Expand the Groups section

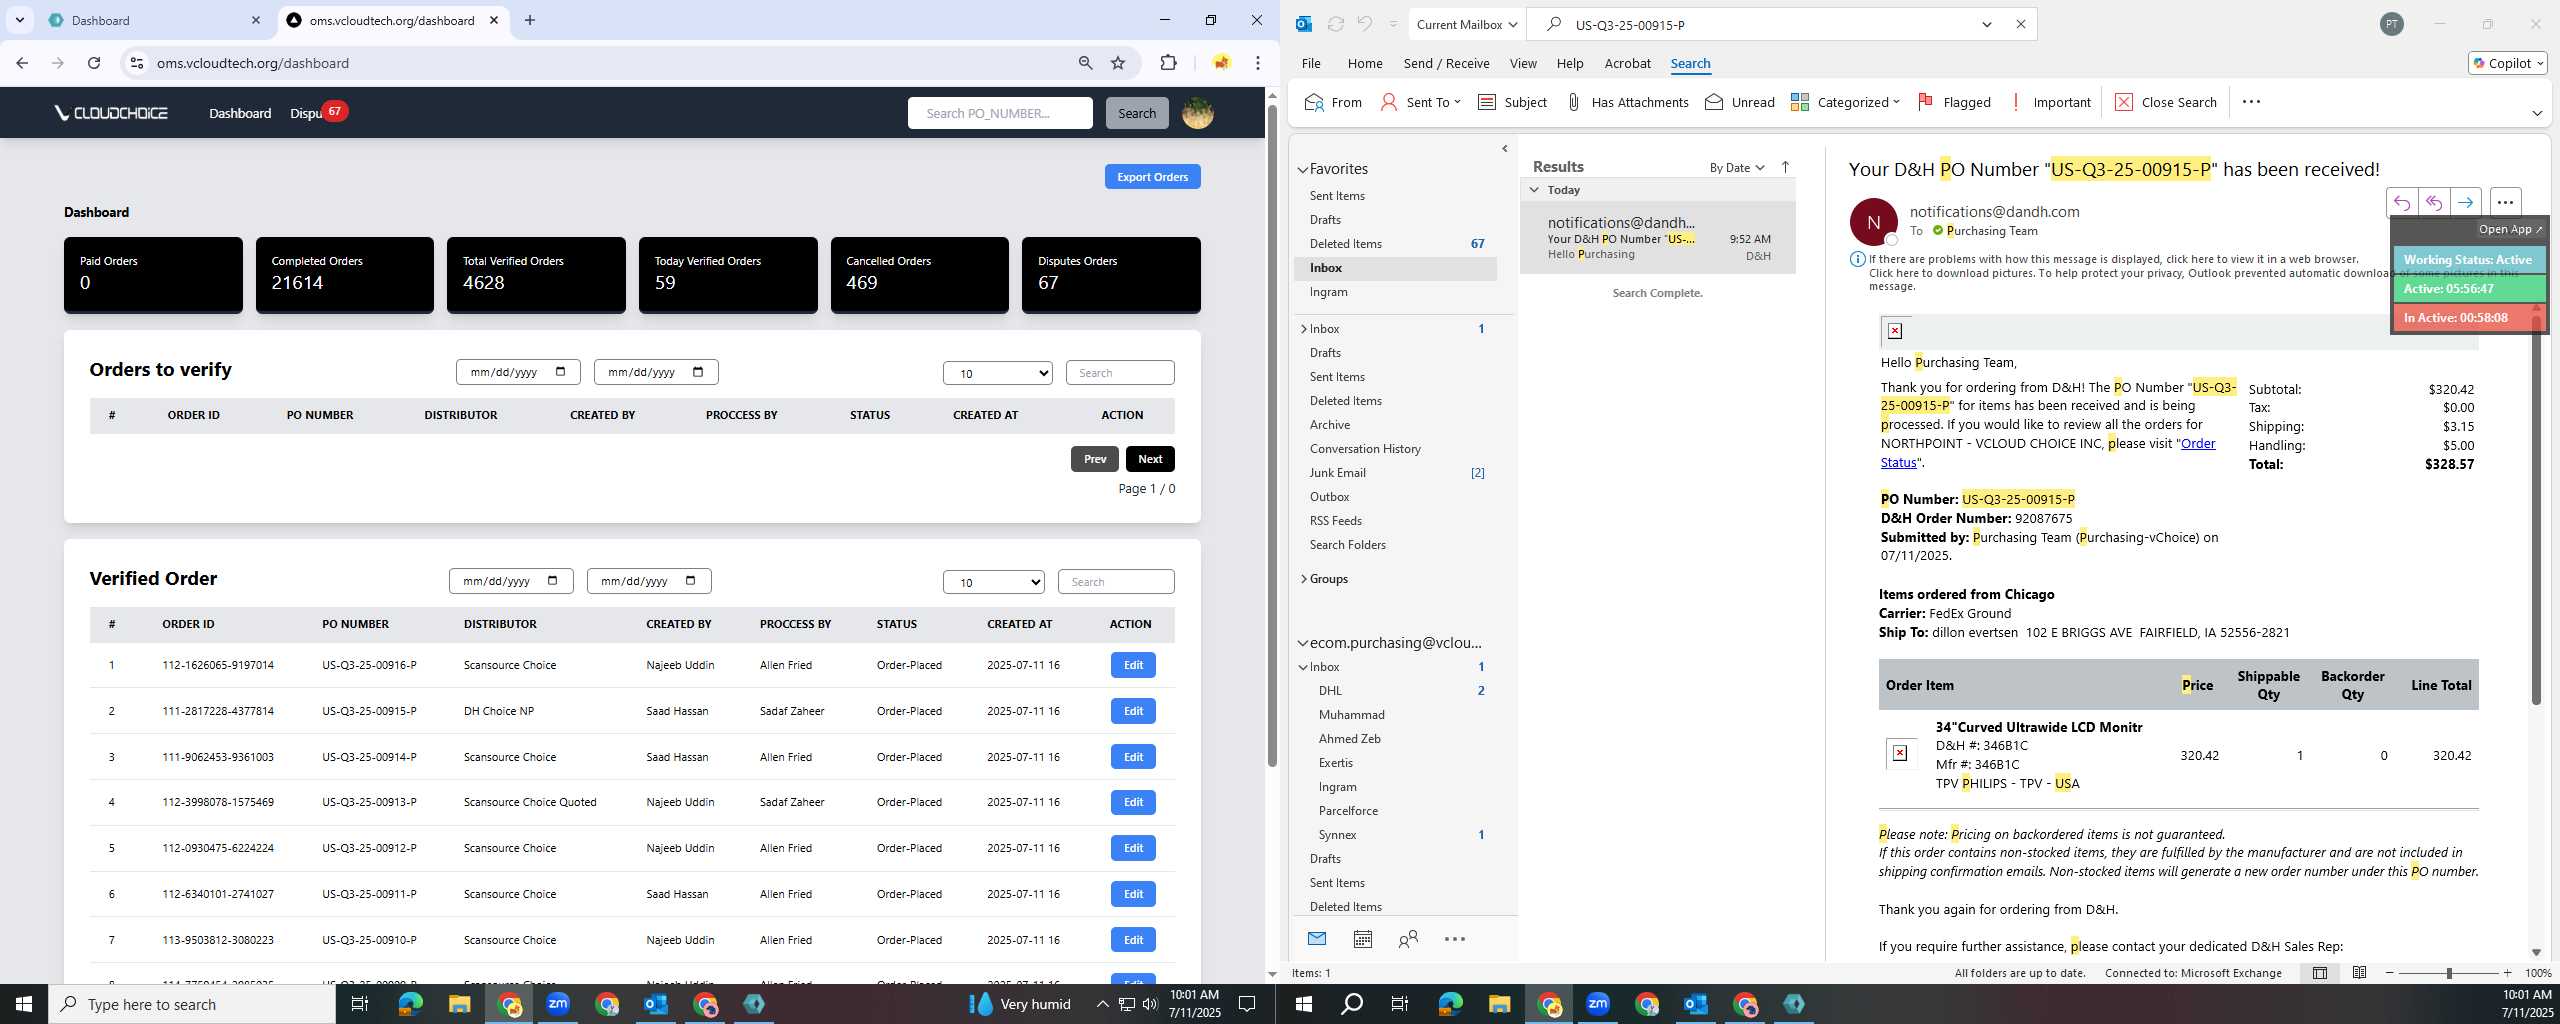[x=1304, y=579]
